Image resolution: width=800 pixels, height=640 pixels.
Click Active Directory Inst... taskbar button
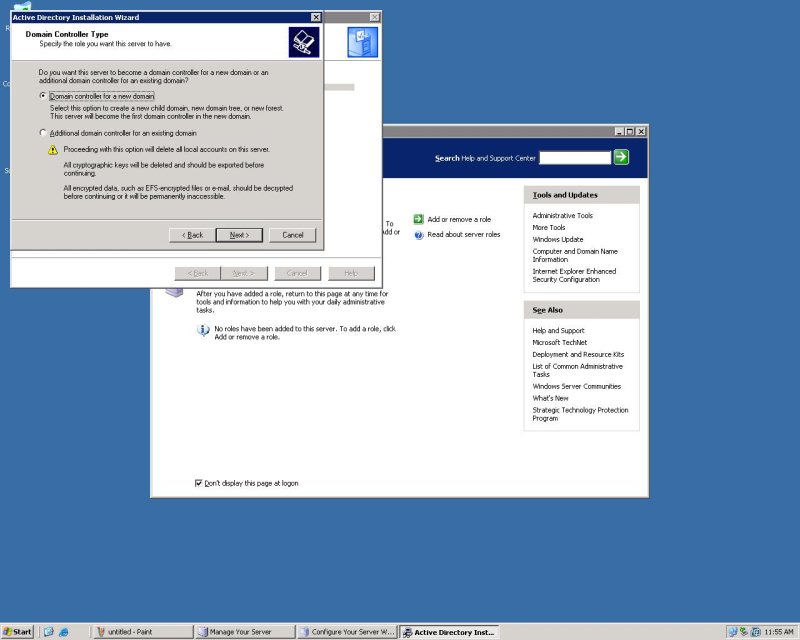[x=449, y=632]
